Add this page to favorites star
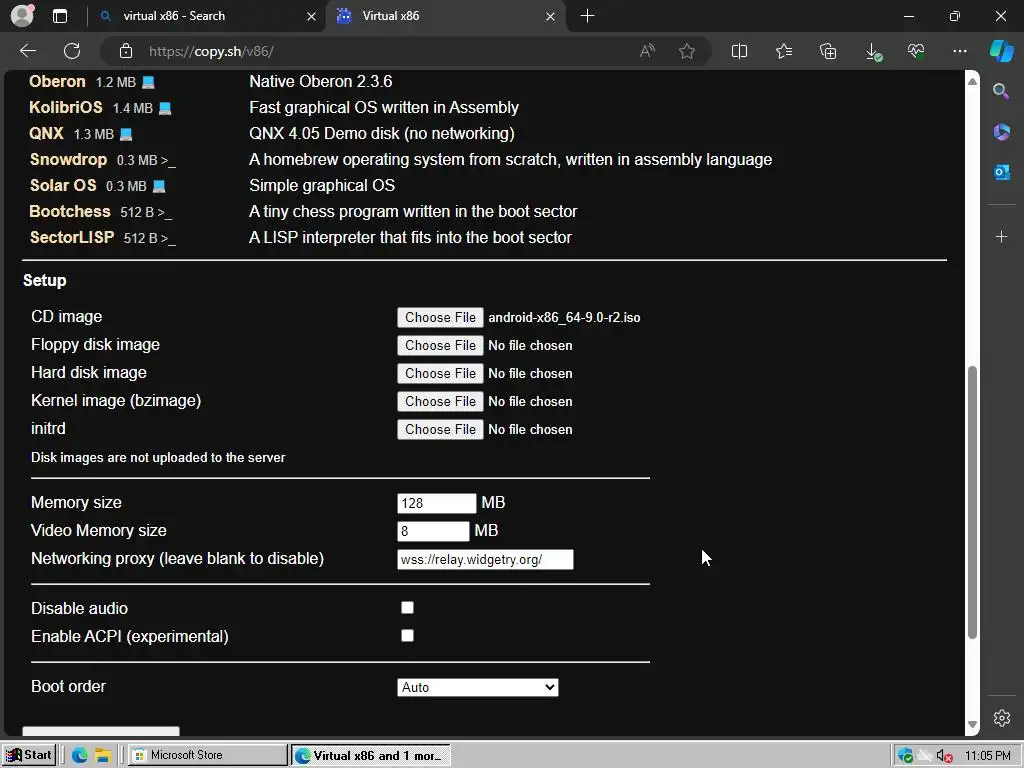 click(686, 51)
